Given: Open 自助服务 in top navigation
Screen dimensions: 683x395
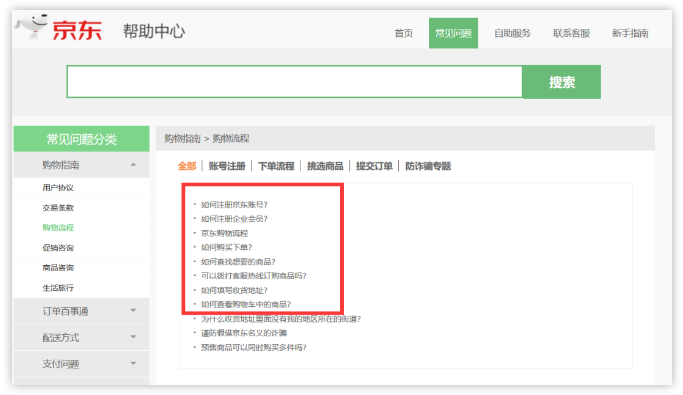Looking at the screenshot, I should click(512, 33).
